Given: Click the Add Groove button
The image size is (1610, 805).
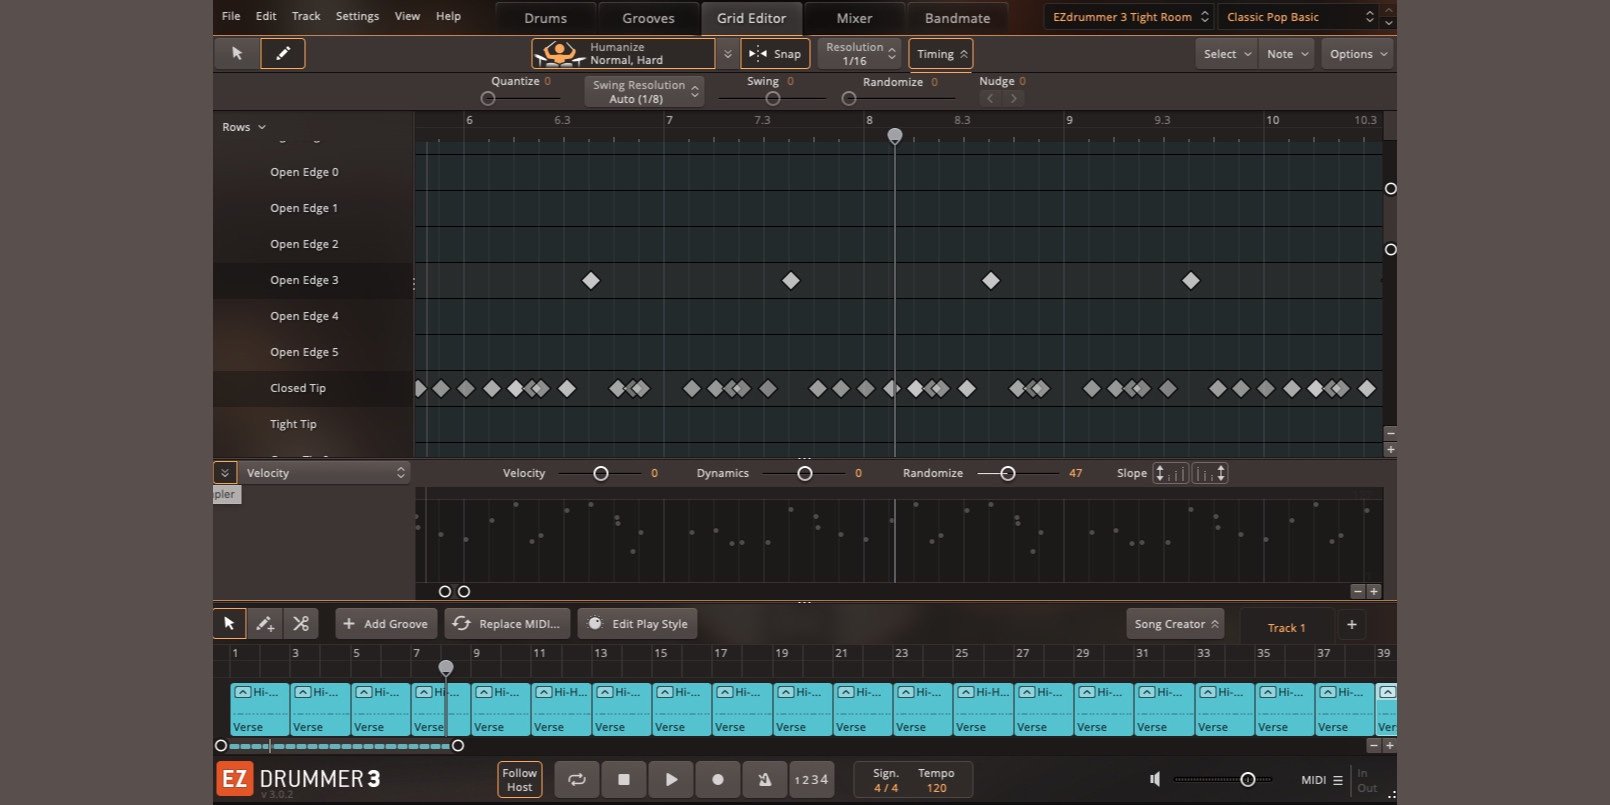Looking at the screenshot, I should coord(386,624).
